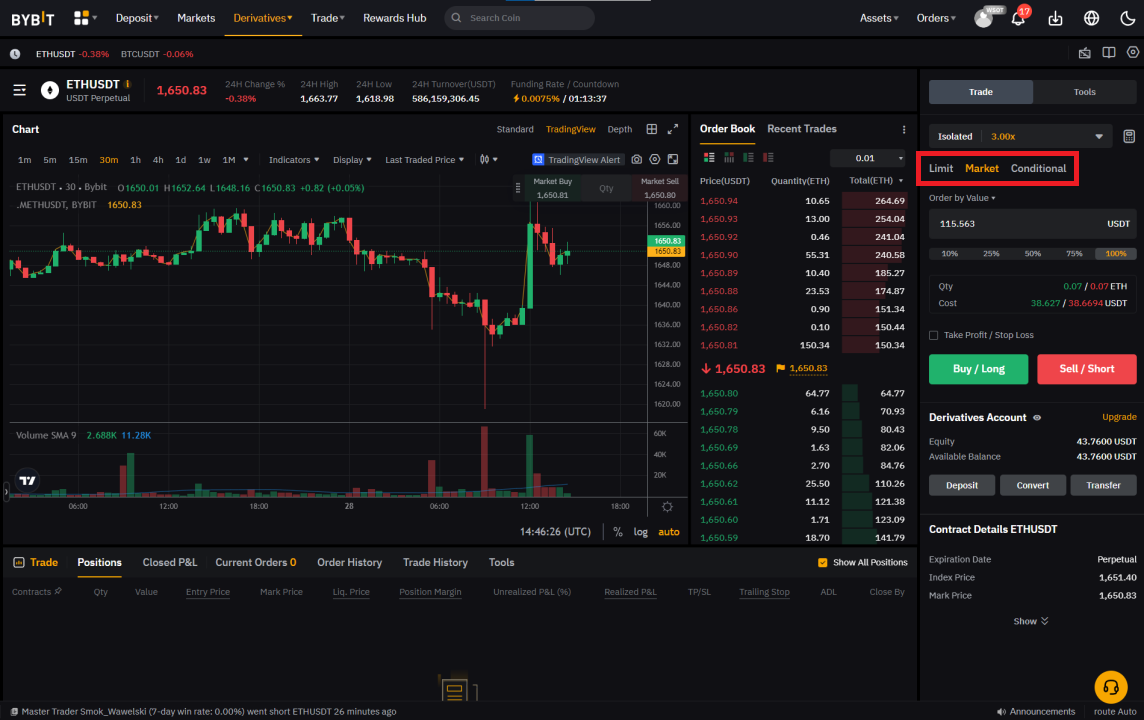Toggle Derivatives Account balance visibility eye
Viewport: 1144px width, 720px height.
pyautogui.click(x=1037, y=417)
